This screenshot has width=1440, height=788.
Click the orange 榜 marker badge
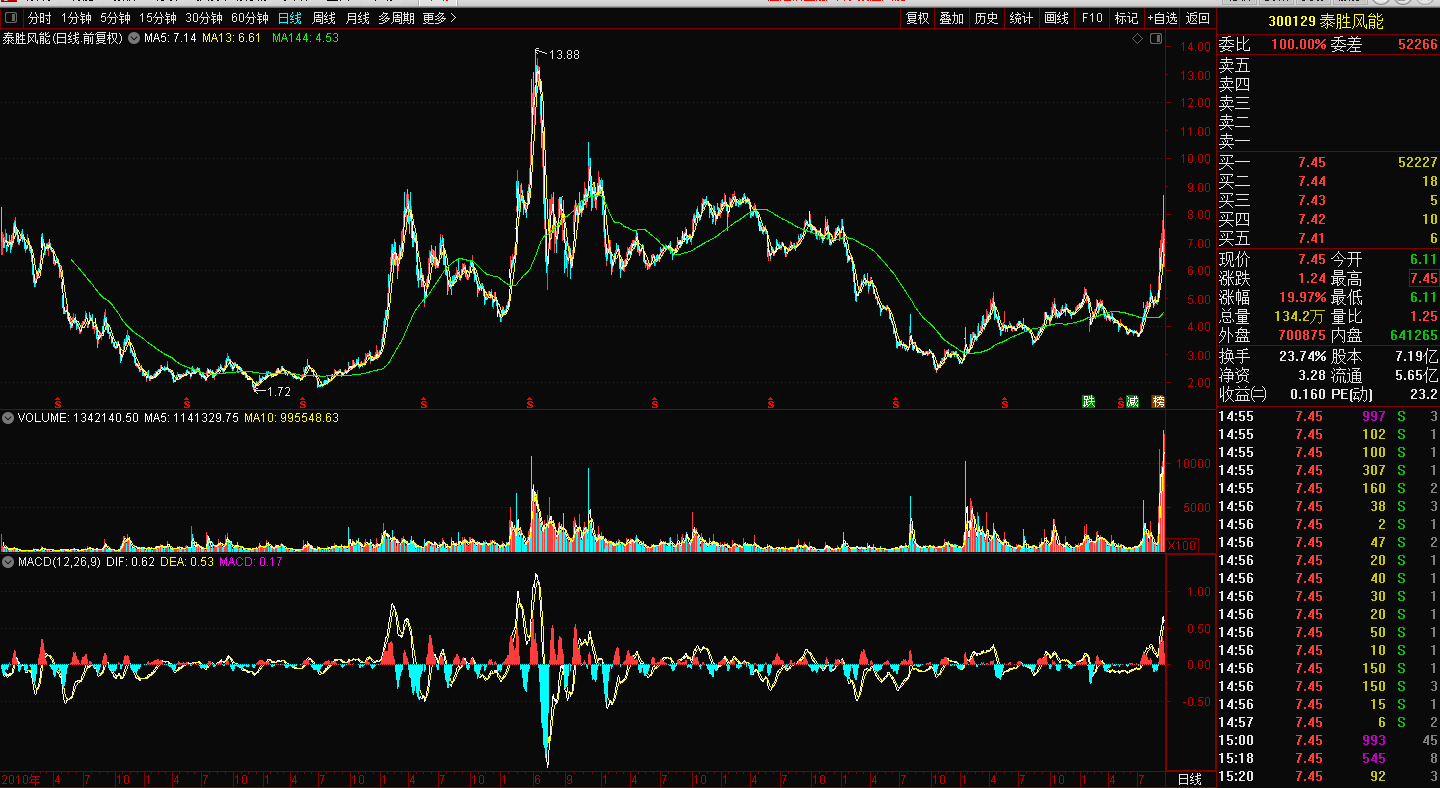[x=1158, y=402]
